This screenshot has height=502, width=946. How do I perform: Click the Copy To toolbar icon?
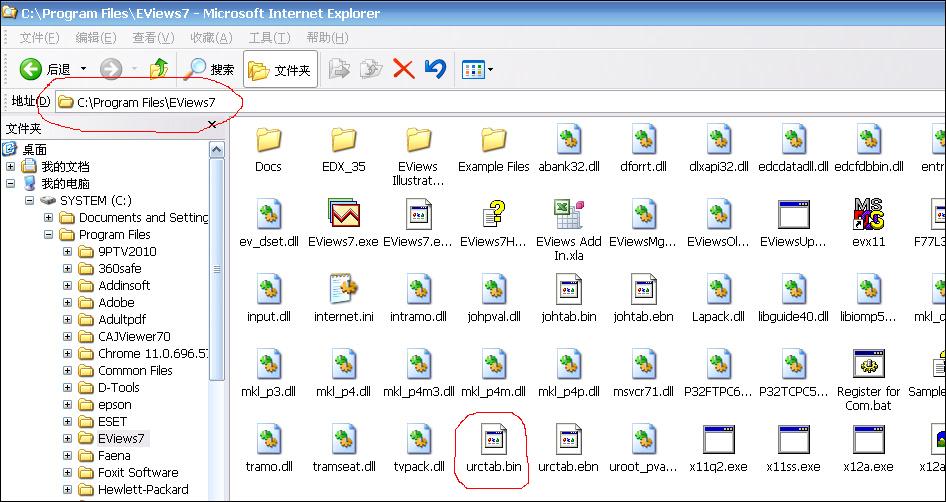(x=370, y=69)
